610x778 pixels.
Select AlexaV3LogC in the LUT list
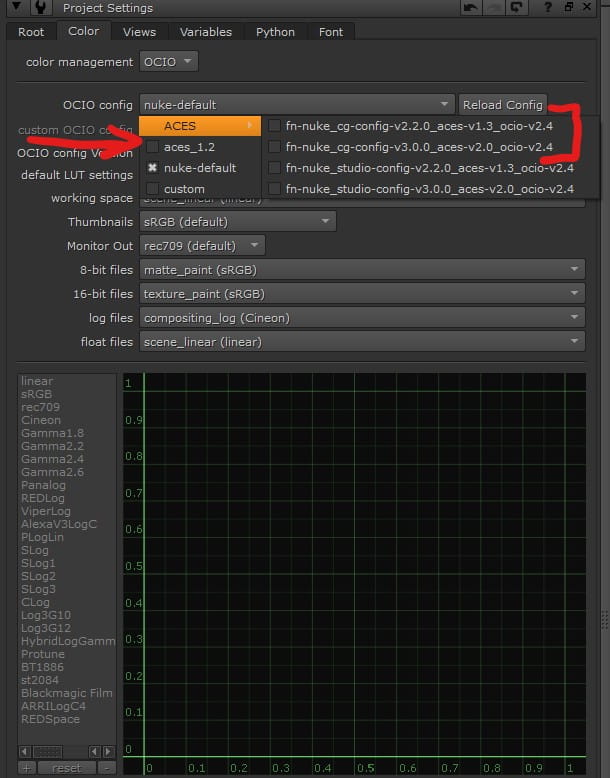tap(59, 524)
